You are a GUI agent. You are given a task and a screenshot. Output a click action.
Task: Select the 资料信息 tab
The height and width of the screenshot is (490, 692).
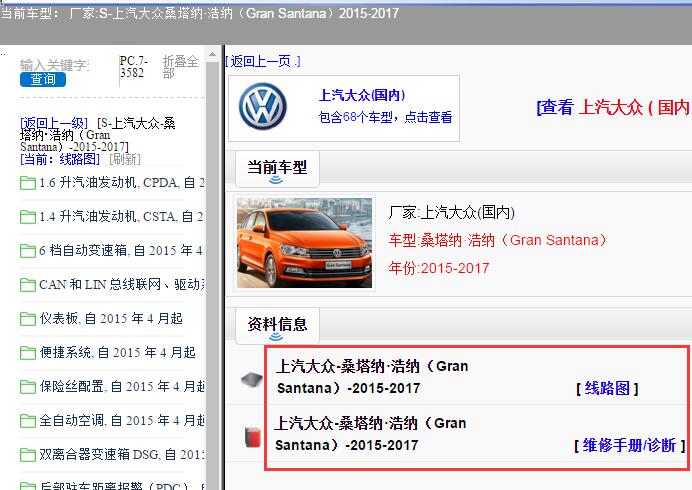277,326
